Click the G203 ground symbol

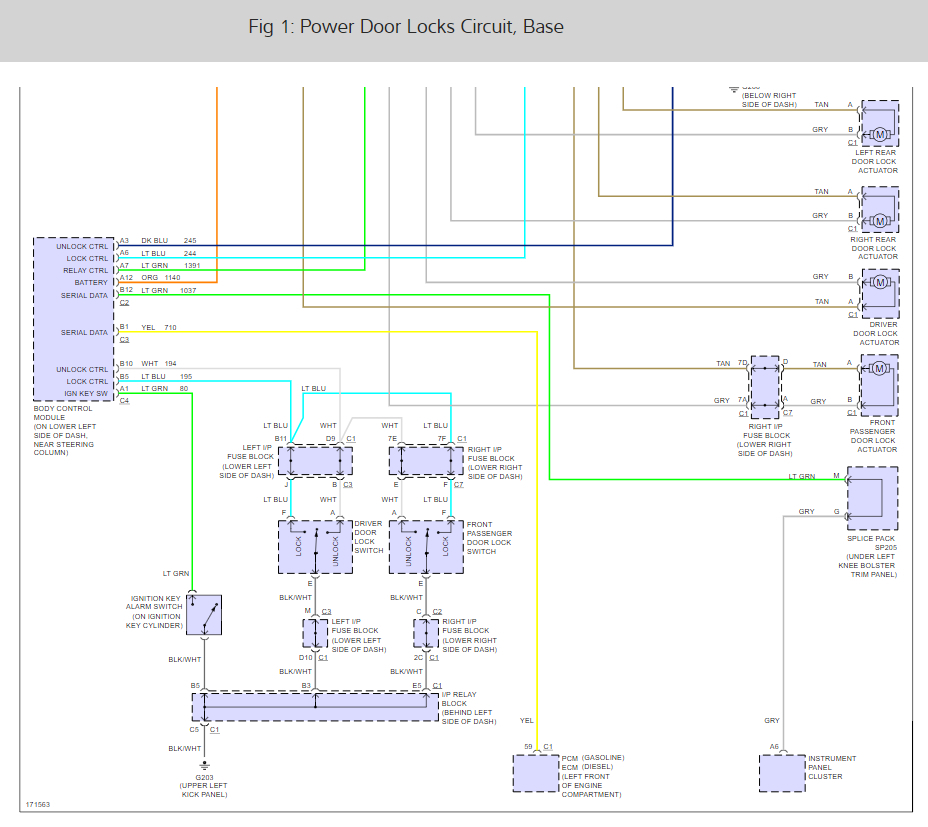pyautogui.click(x=204, y=767)
